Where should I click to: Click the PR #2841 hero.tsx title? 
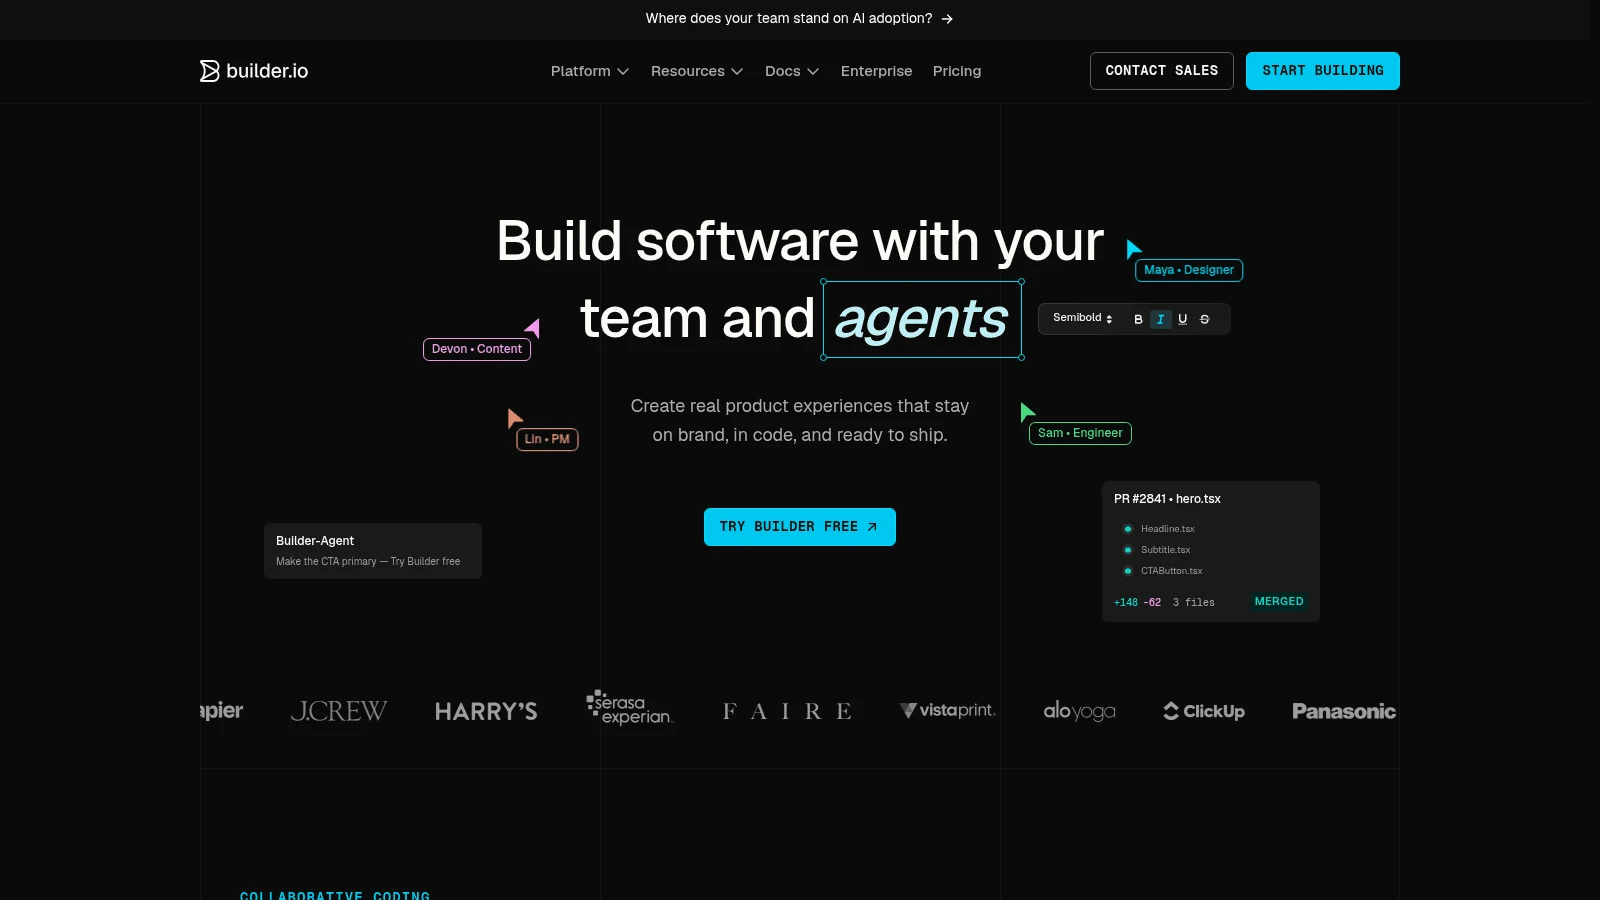coord(1167,499)
